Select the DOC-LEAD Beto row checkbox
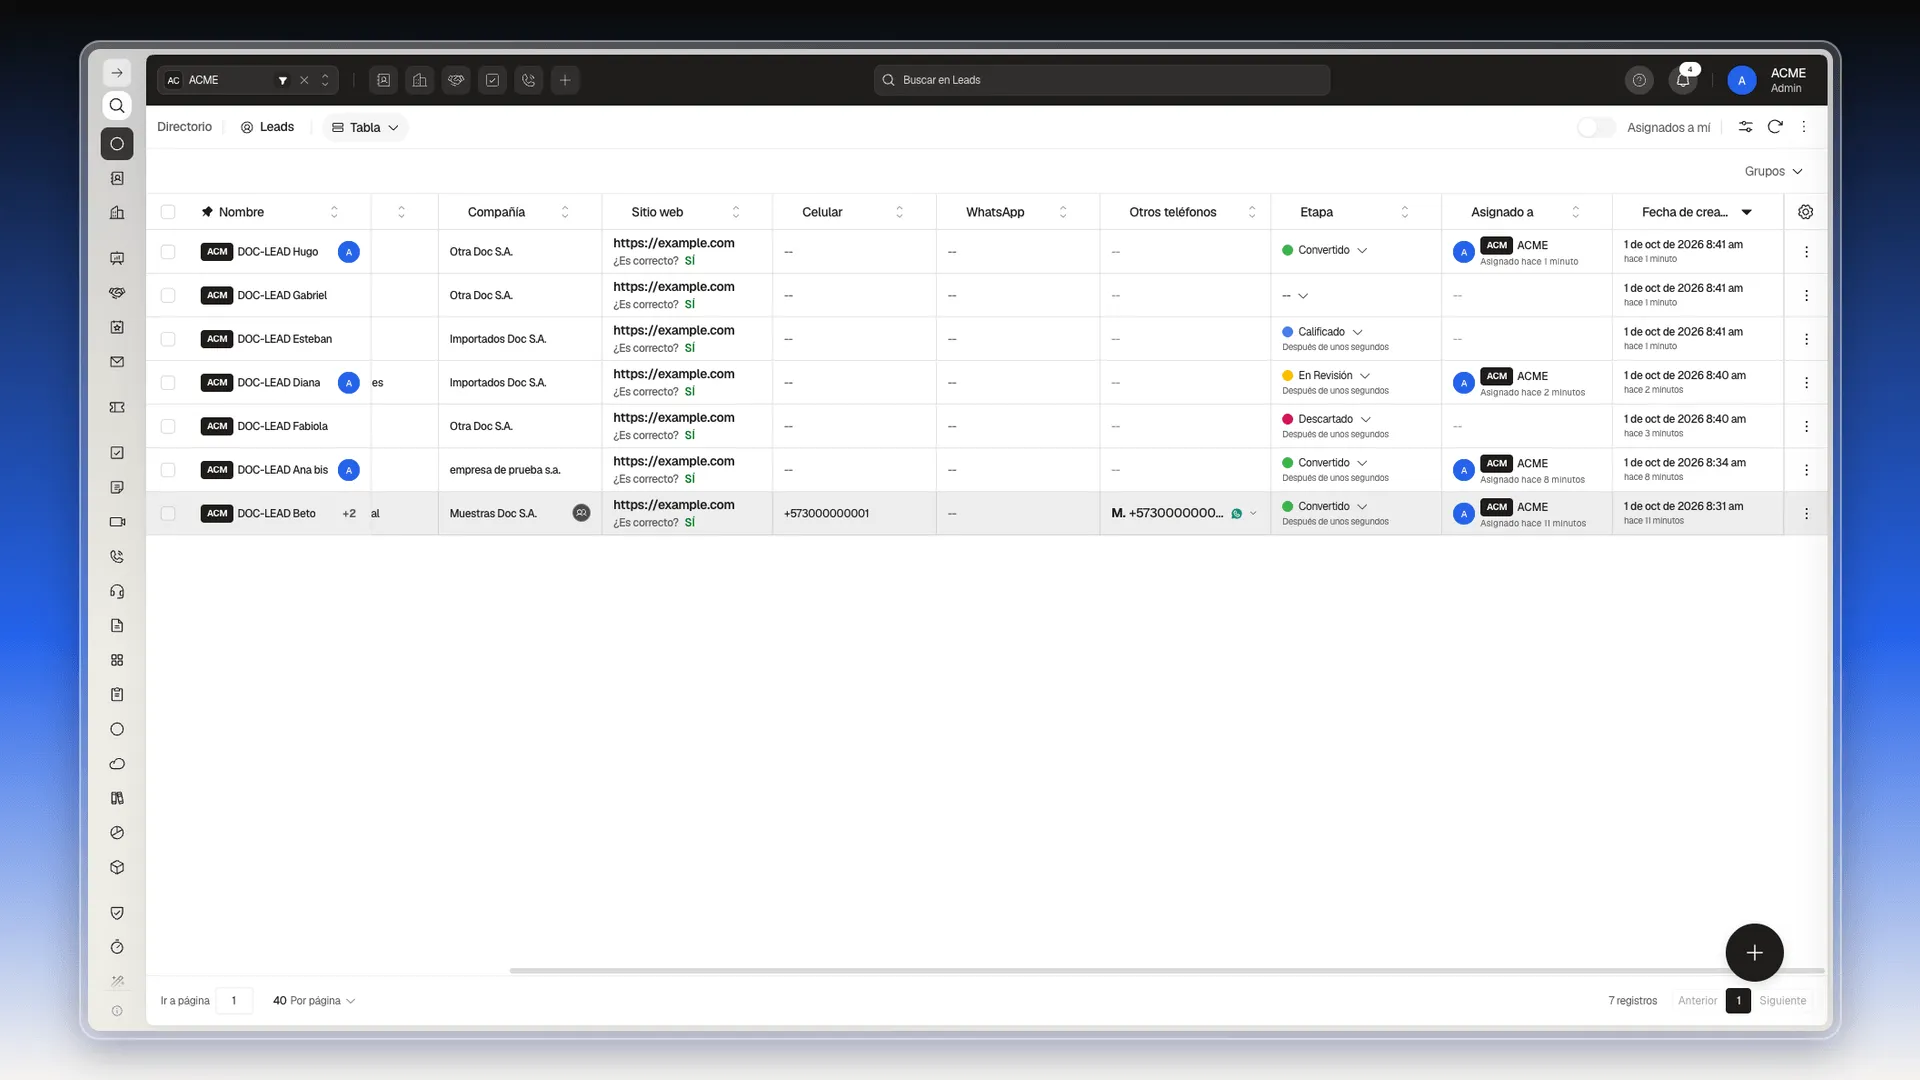The image size is (1920, 1080). tap(168, 514)
